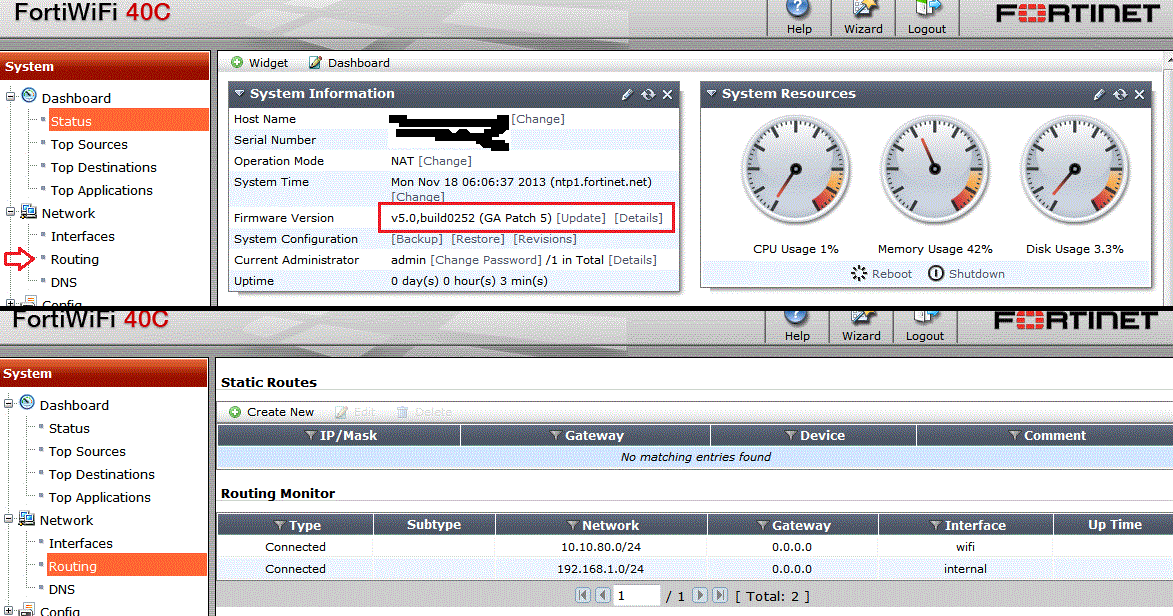This screenshot has width=1173, height=616.
Task: Open Interfaces in the Status page sidebar
Action: point(82,237)
